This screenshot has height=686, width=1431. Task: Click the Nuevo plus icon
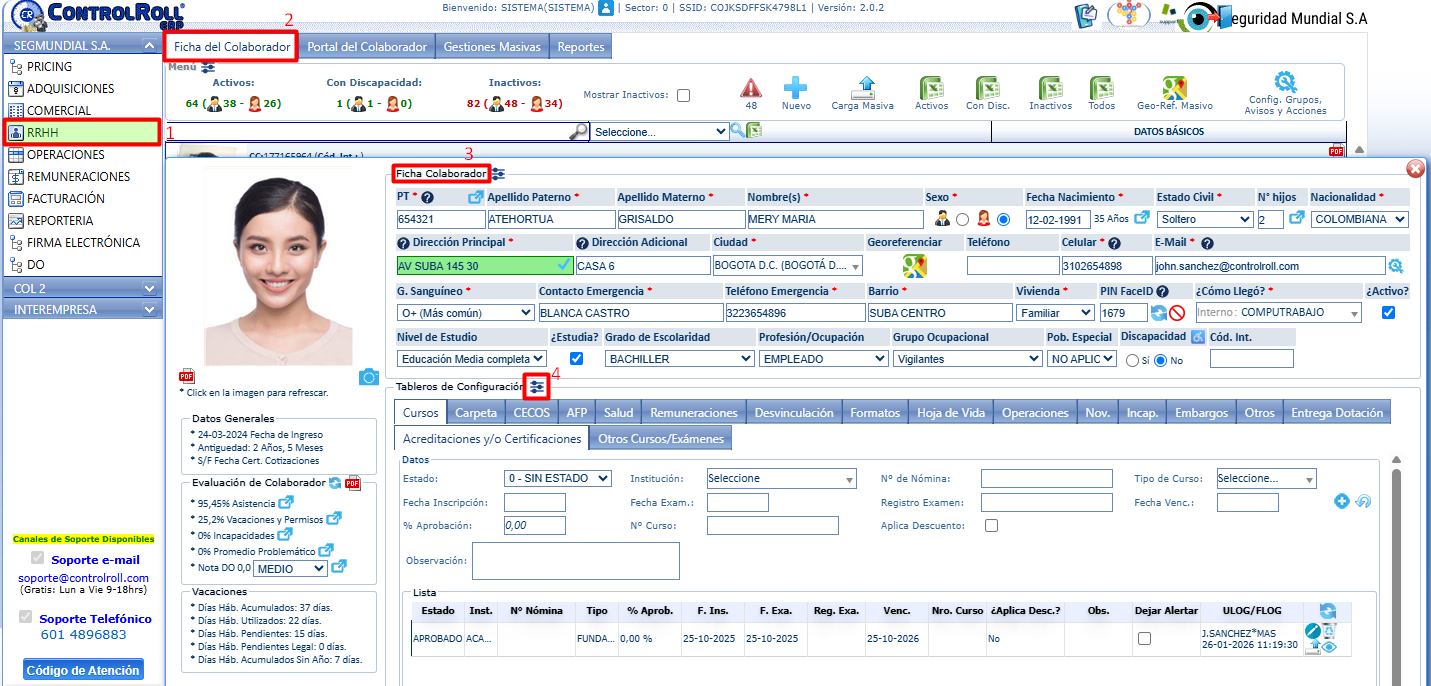point(796,88)
